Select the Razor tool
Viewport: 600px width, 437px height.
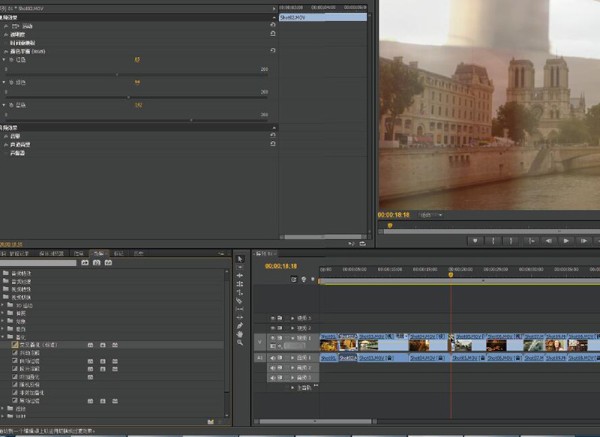click(240, 301)
